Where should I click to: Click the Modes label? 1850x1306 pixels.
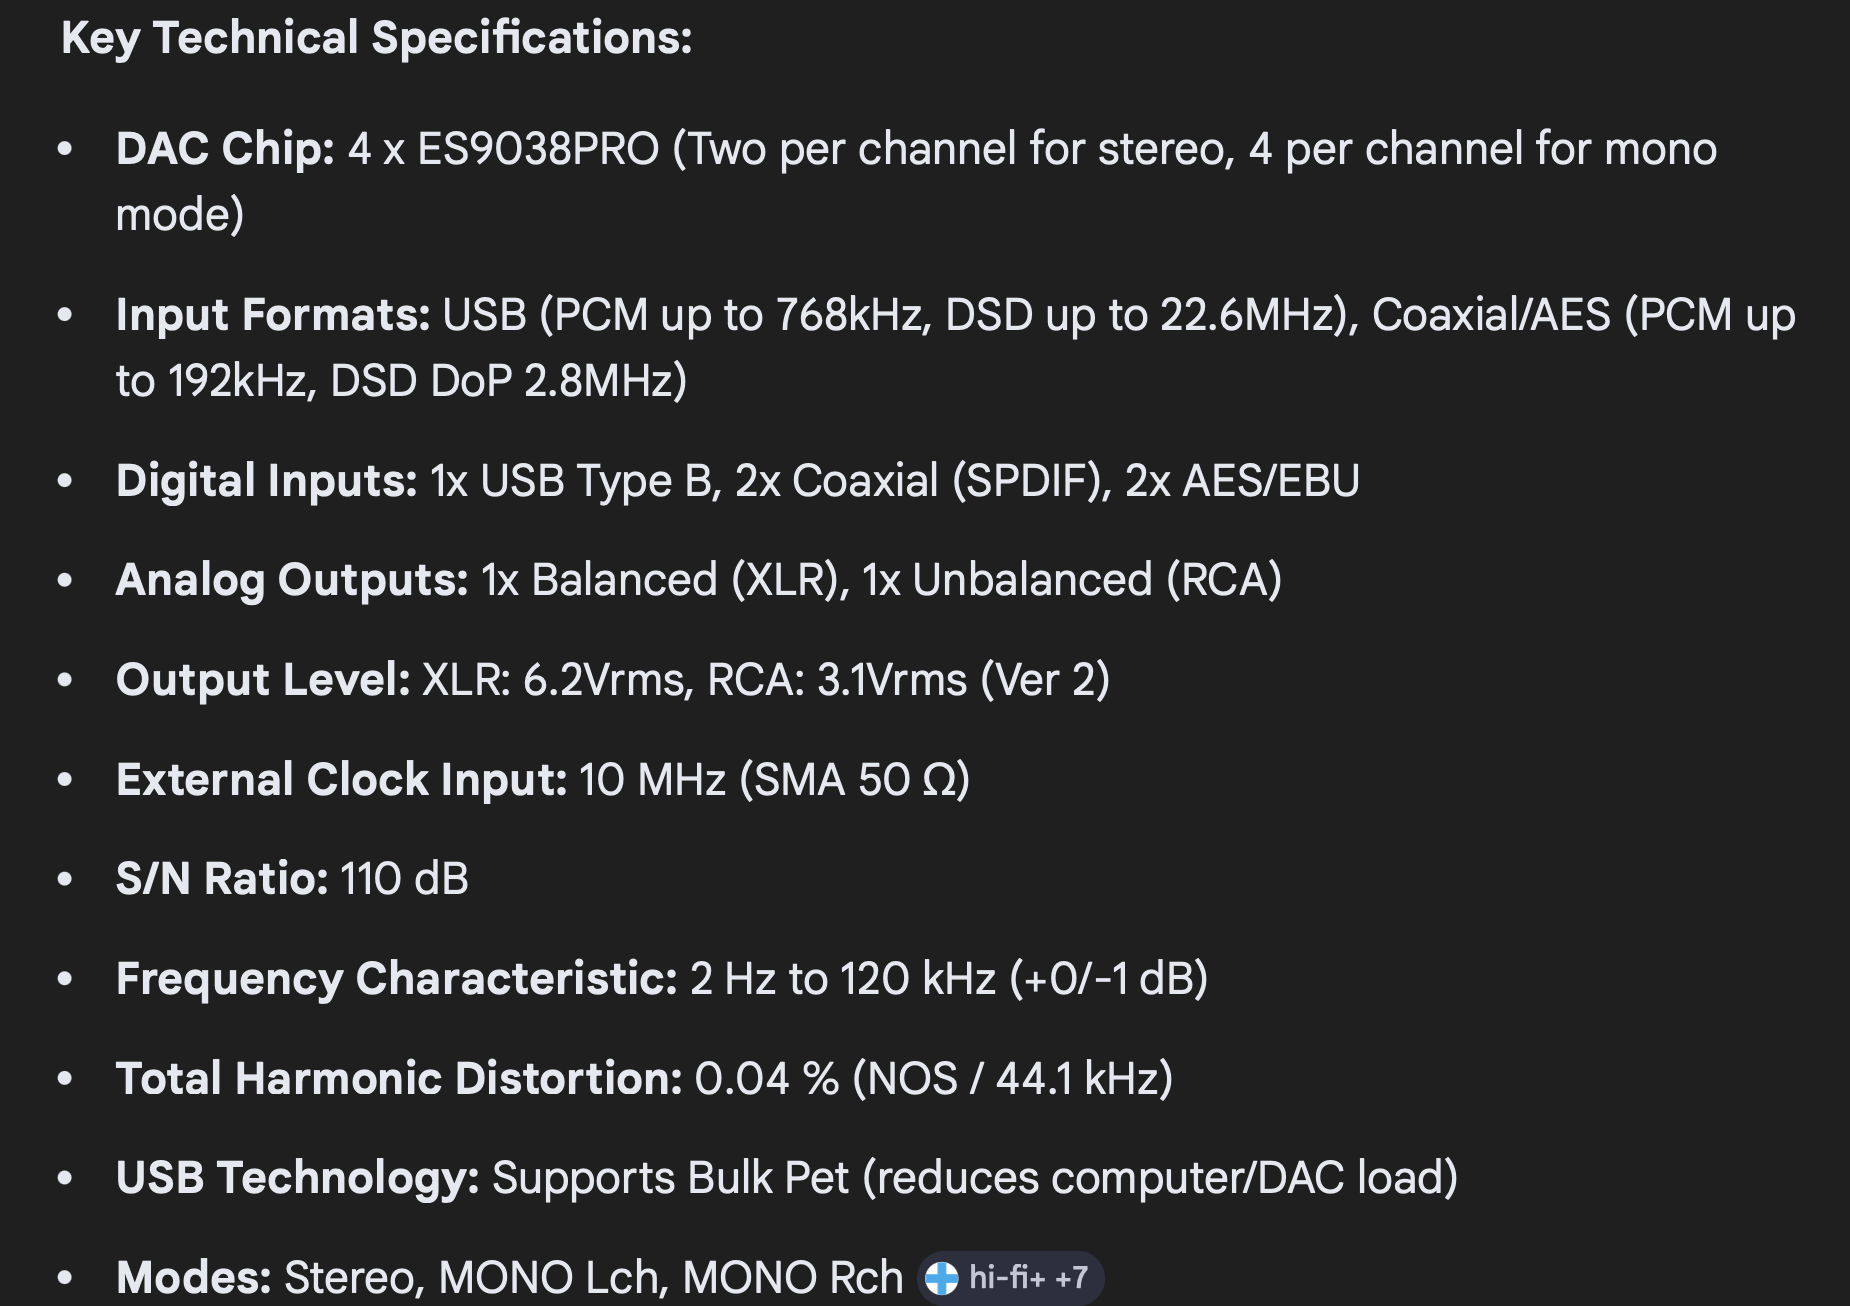point(194,1278)
